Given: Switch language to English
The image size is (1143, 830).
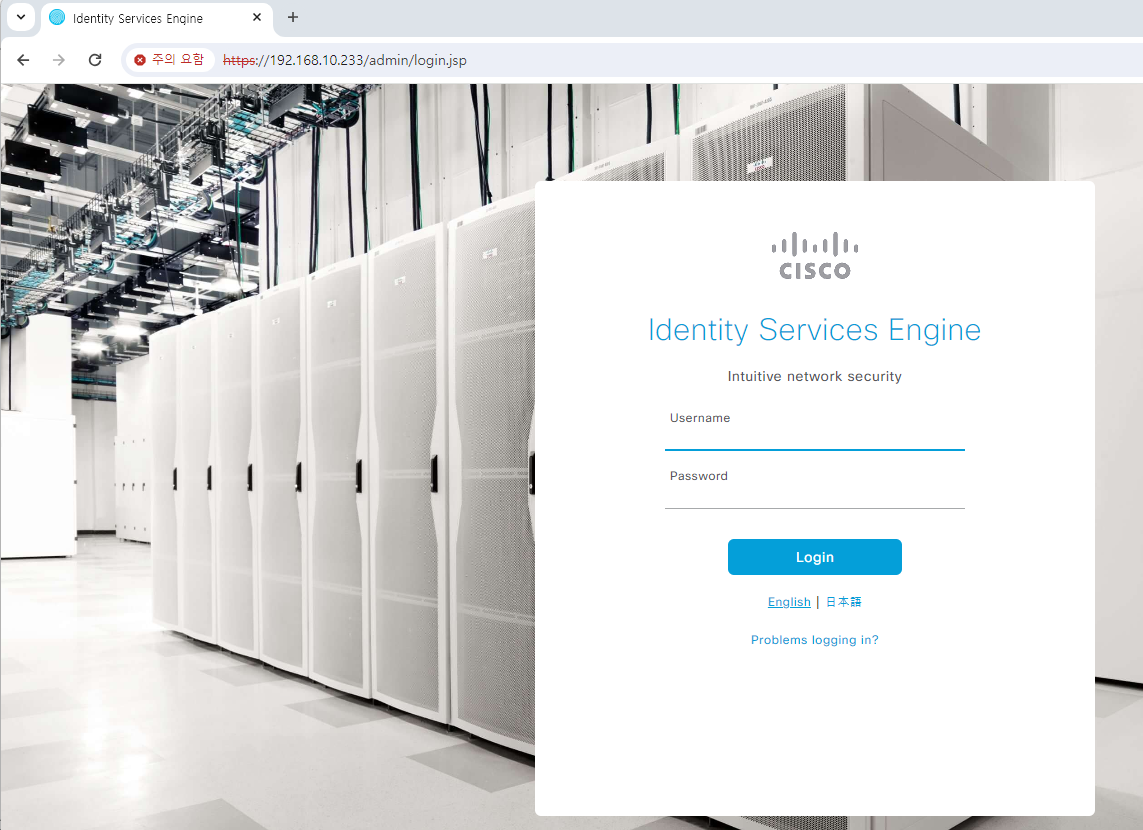Looking at the screenshot, I should [x=789, y=602].
